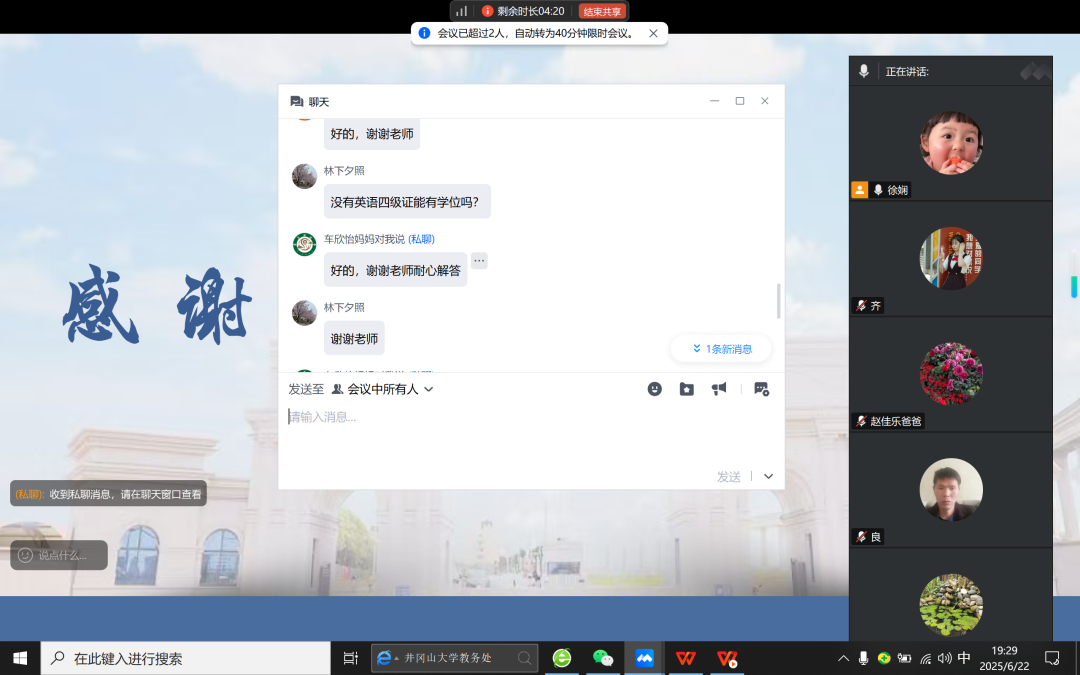The height and width of the screenshot is (675, 1080).
Task: Open the send options arrow next to 发送
Action: click(768, 477)
